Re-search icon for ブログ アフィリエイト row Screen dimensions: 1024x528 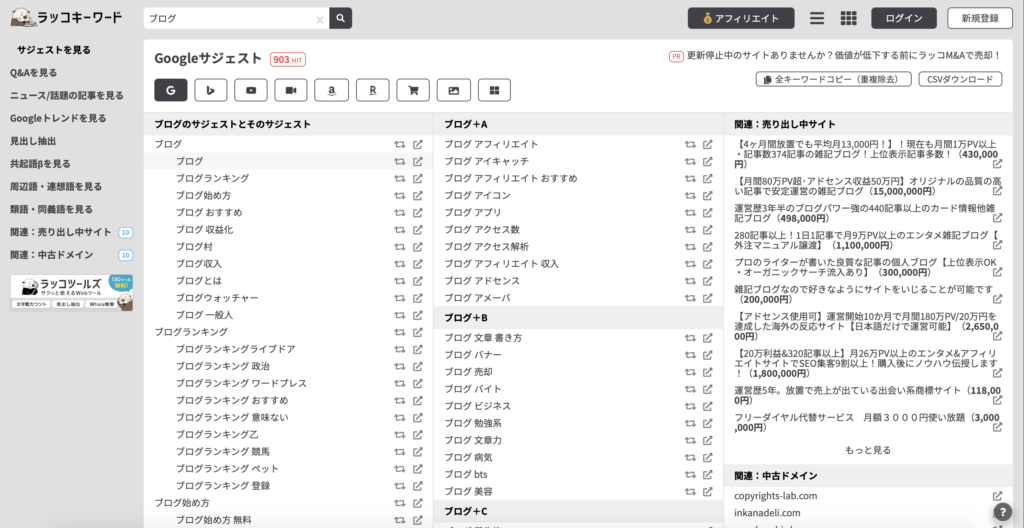point(690,144)
